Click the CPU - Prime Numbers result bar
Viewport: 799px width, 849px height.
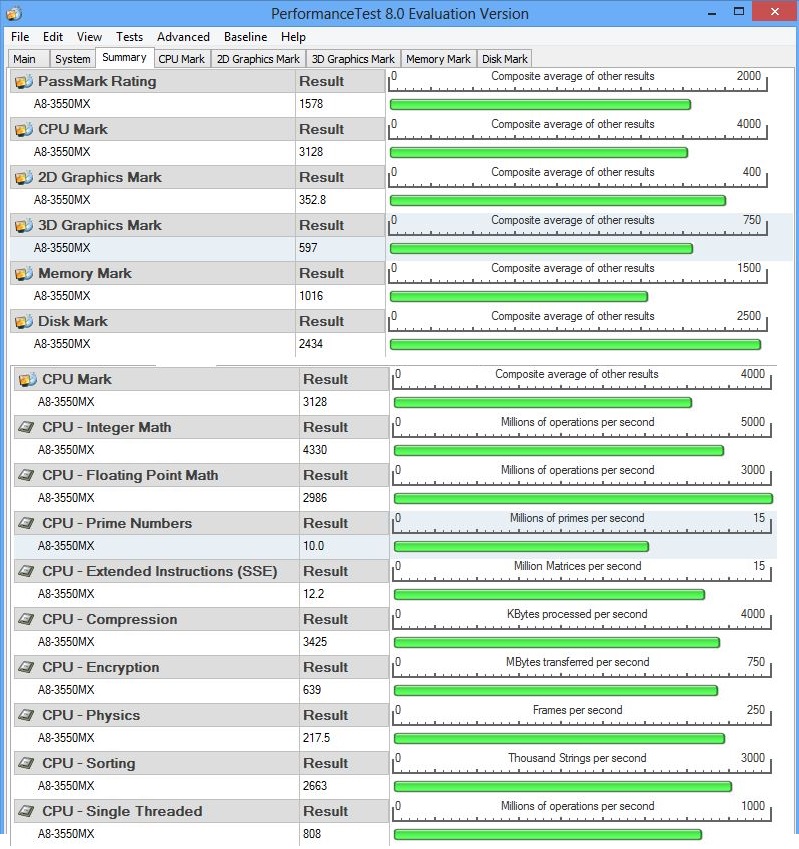tap(521, 547)
